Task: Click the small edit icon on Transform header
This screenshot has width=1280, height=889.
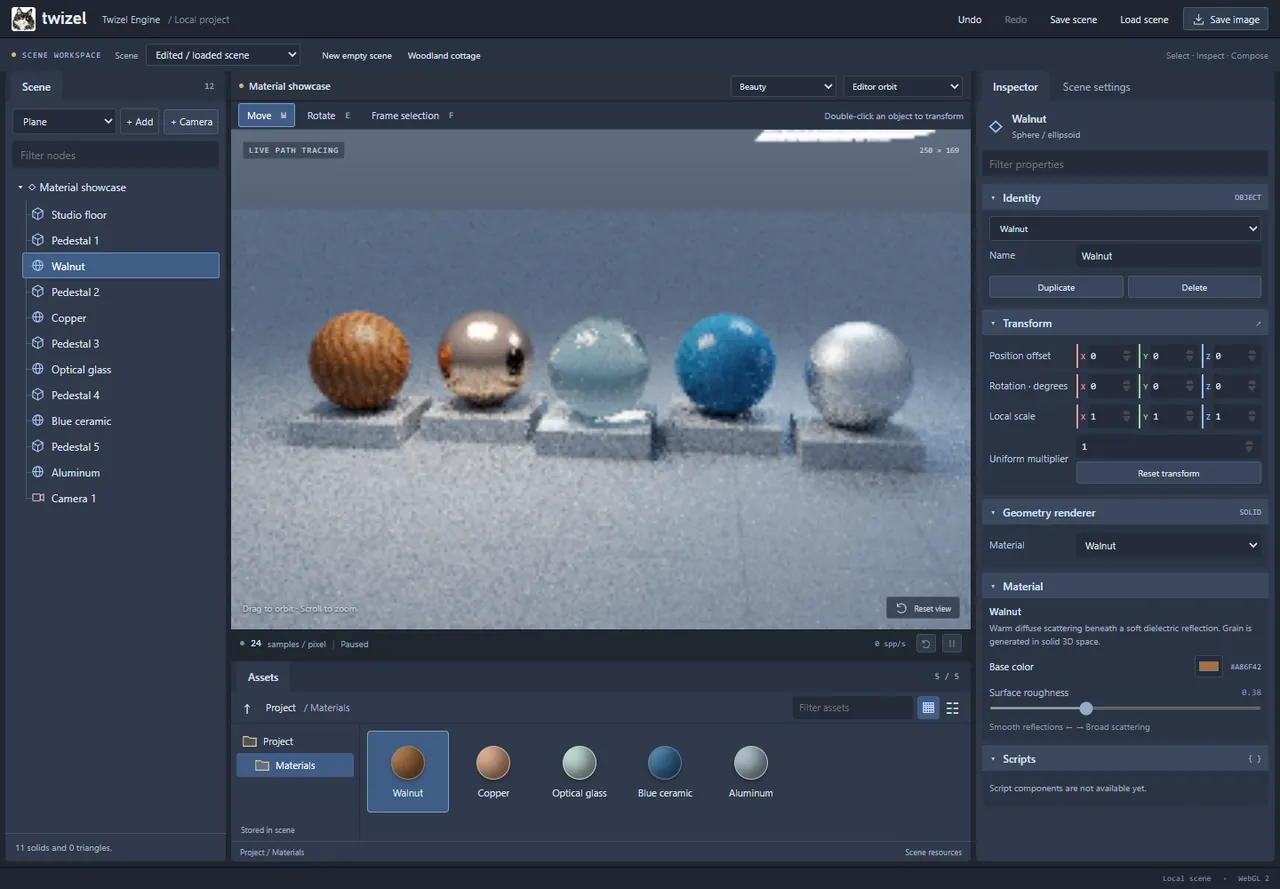Action: point(1257,323)
